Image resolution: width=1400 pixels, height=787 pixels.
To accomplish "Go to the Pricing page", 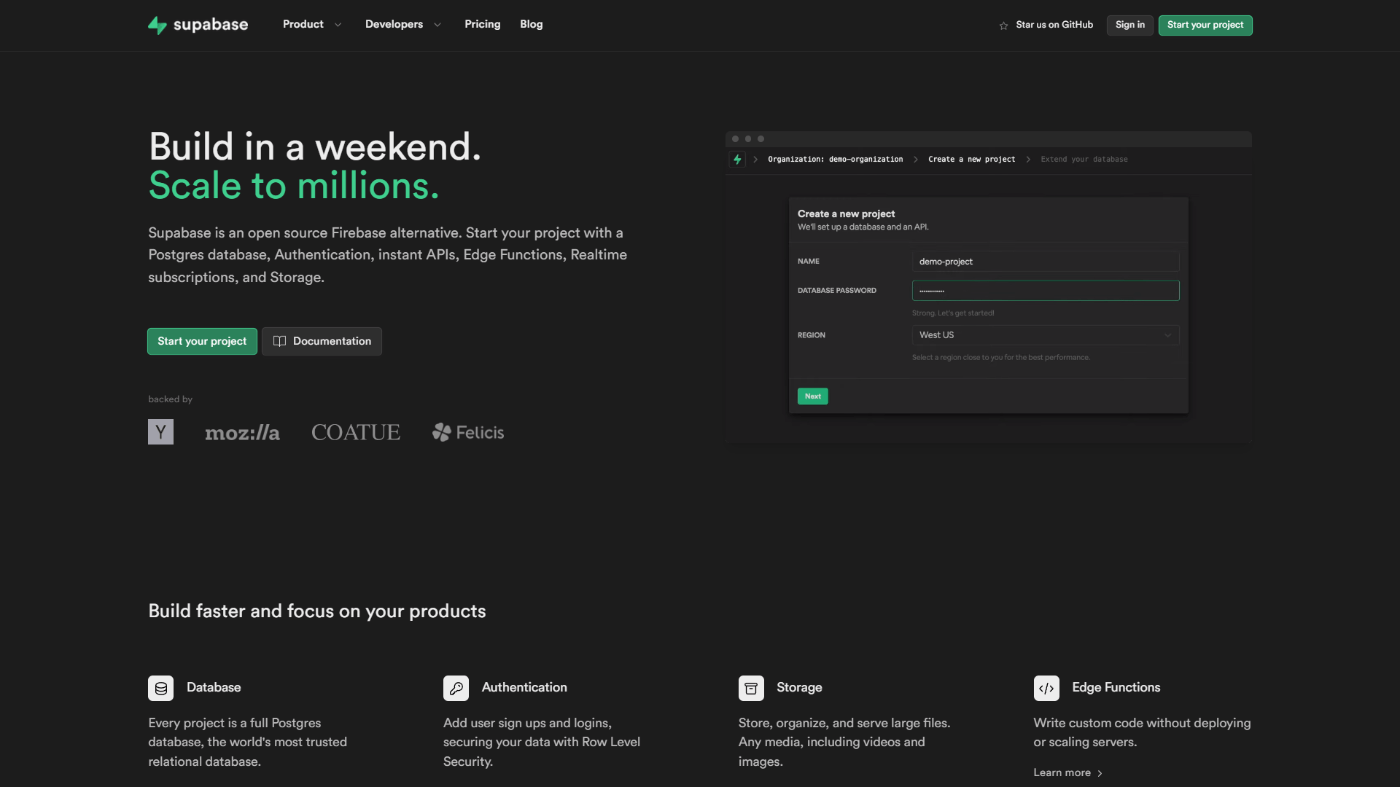I will 482,24.
